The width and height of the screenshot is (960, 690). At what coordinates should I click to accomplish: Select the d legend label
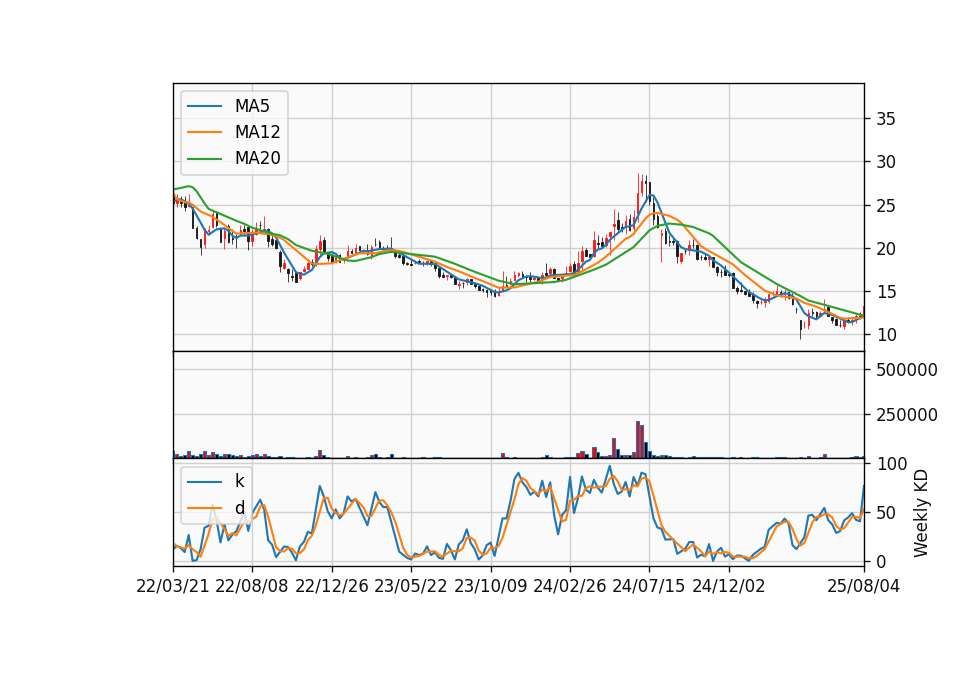pyautogui.click(x=239, y=508)
